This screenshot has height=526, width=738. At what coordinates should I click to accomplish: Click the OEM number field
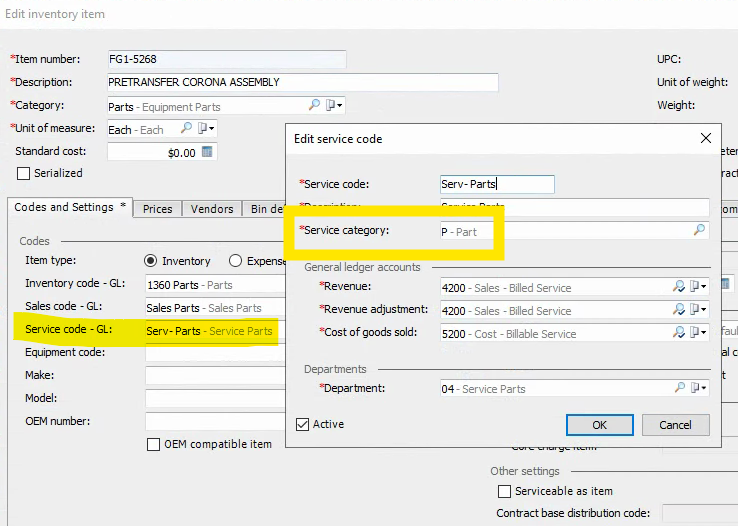coord(215,422)
